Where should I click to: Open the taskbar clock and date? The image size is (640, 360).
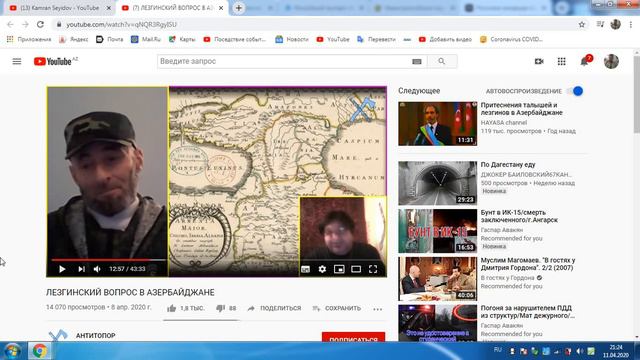(616, 351)
